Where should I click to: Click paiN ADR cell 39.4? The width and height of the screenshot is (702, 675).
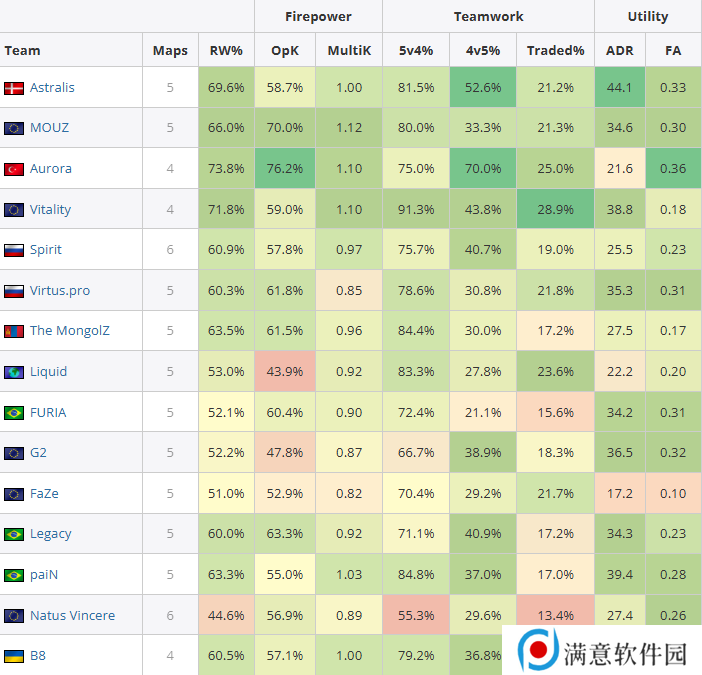(620, 575)
